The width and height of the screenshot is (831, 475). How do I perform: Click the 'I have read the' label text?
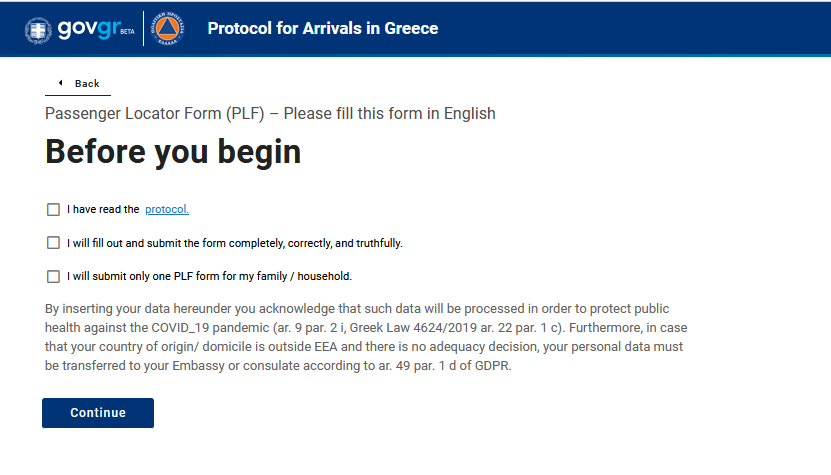point(103,210)
